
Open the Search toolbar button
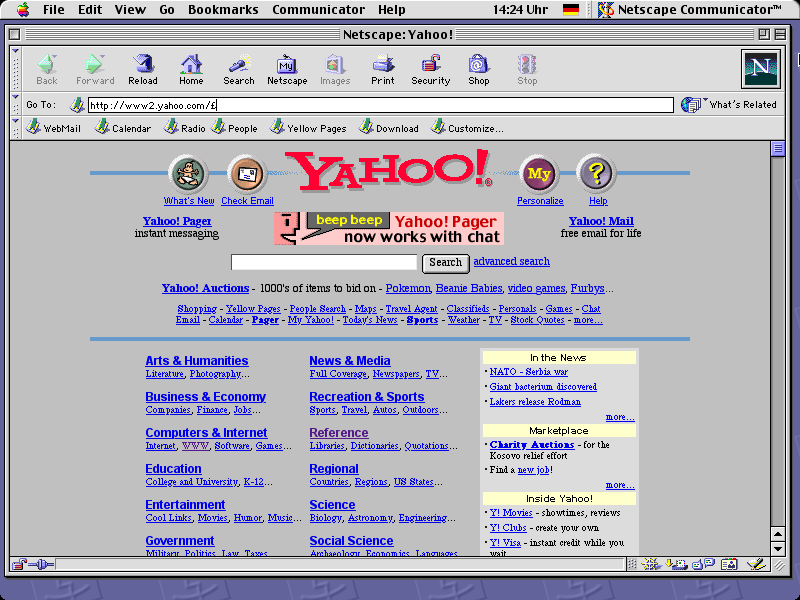click(x=239, y=69)
